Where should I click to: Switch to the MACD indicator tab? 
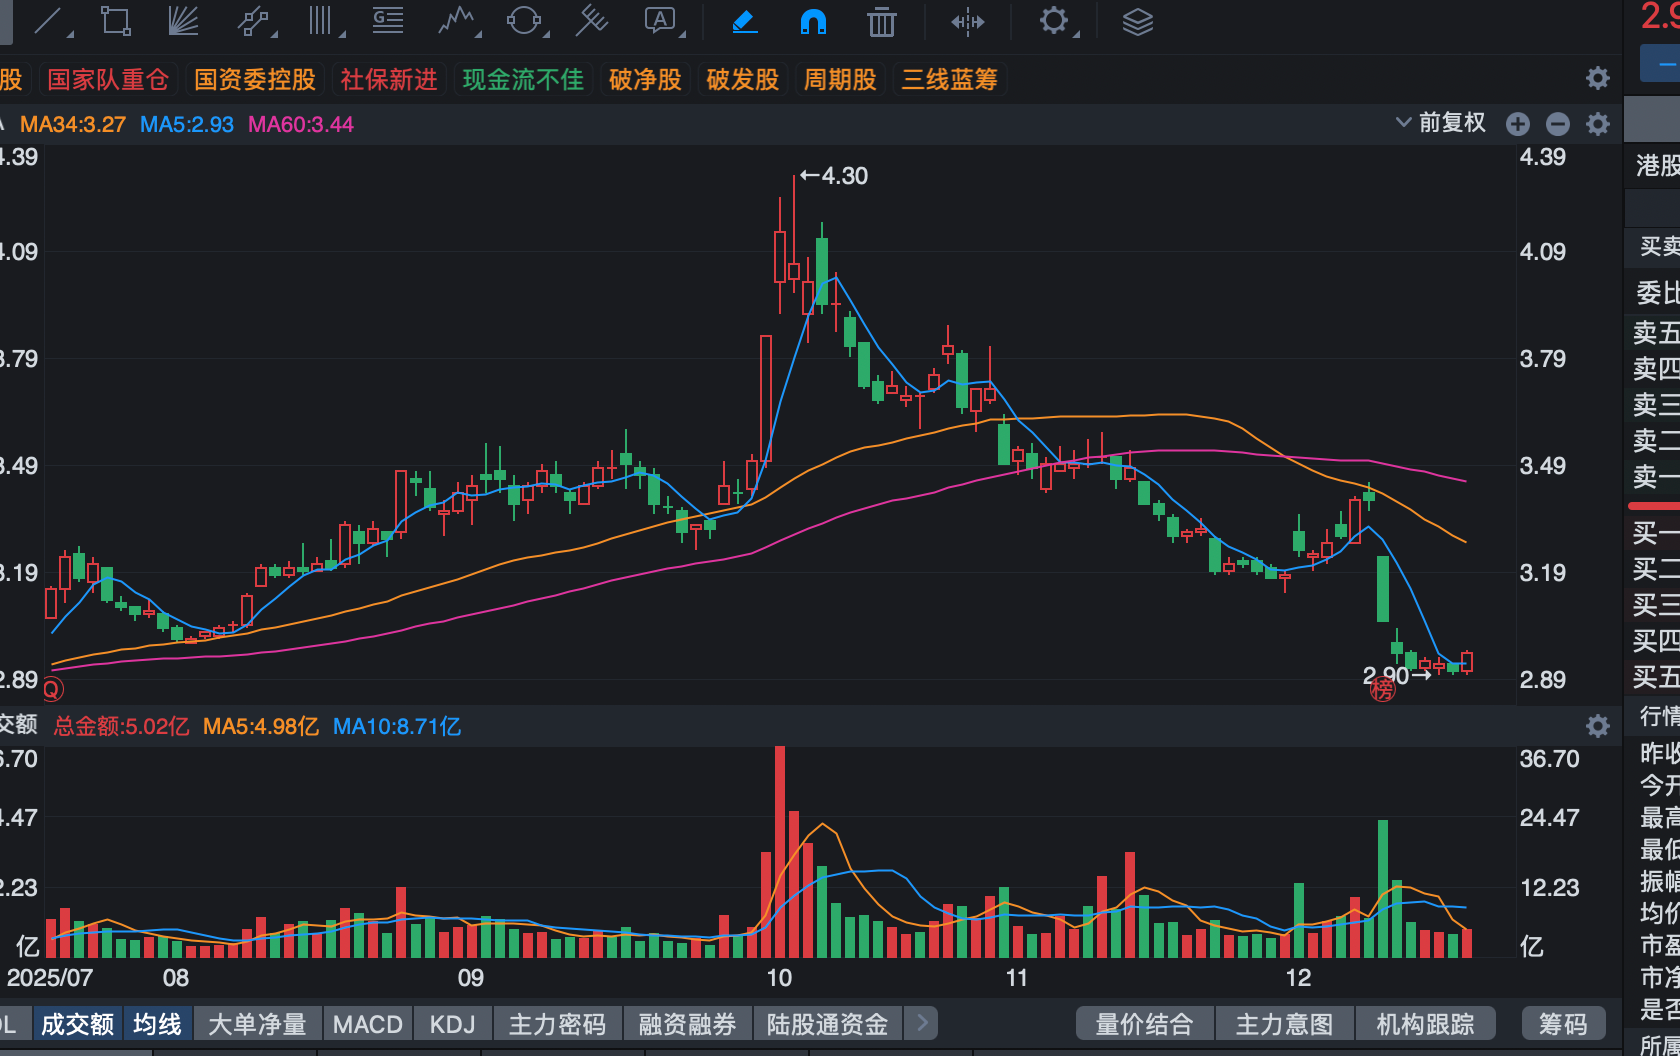coord(367,1024)
